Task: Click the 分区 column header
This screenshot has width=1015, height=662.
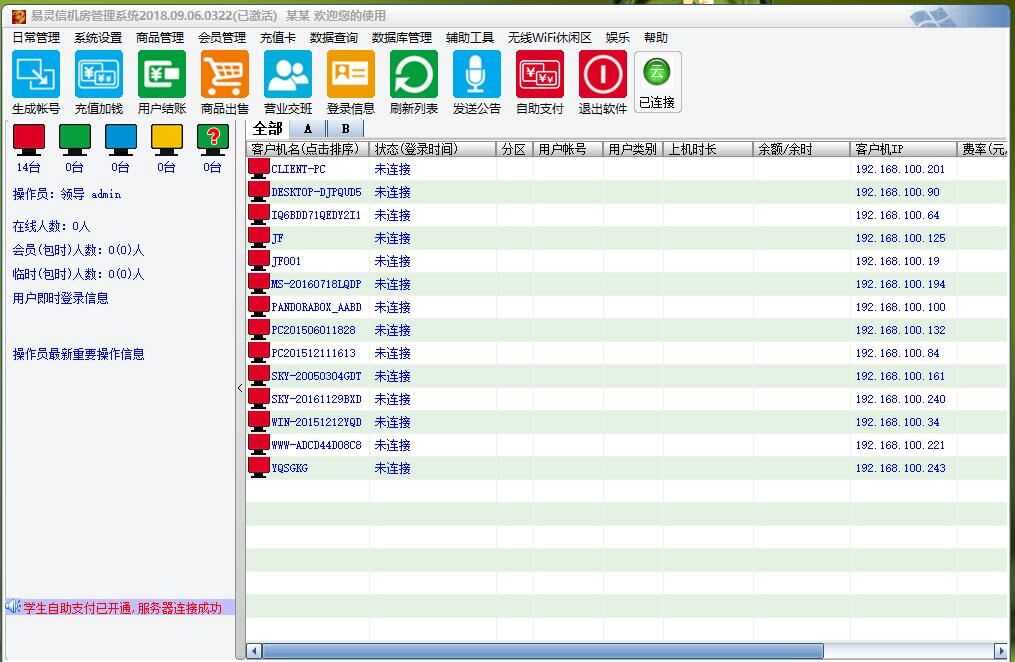Action: [515, 149]
